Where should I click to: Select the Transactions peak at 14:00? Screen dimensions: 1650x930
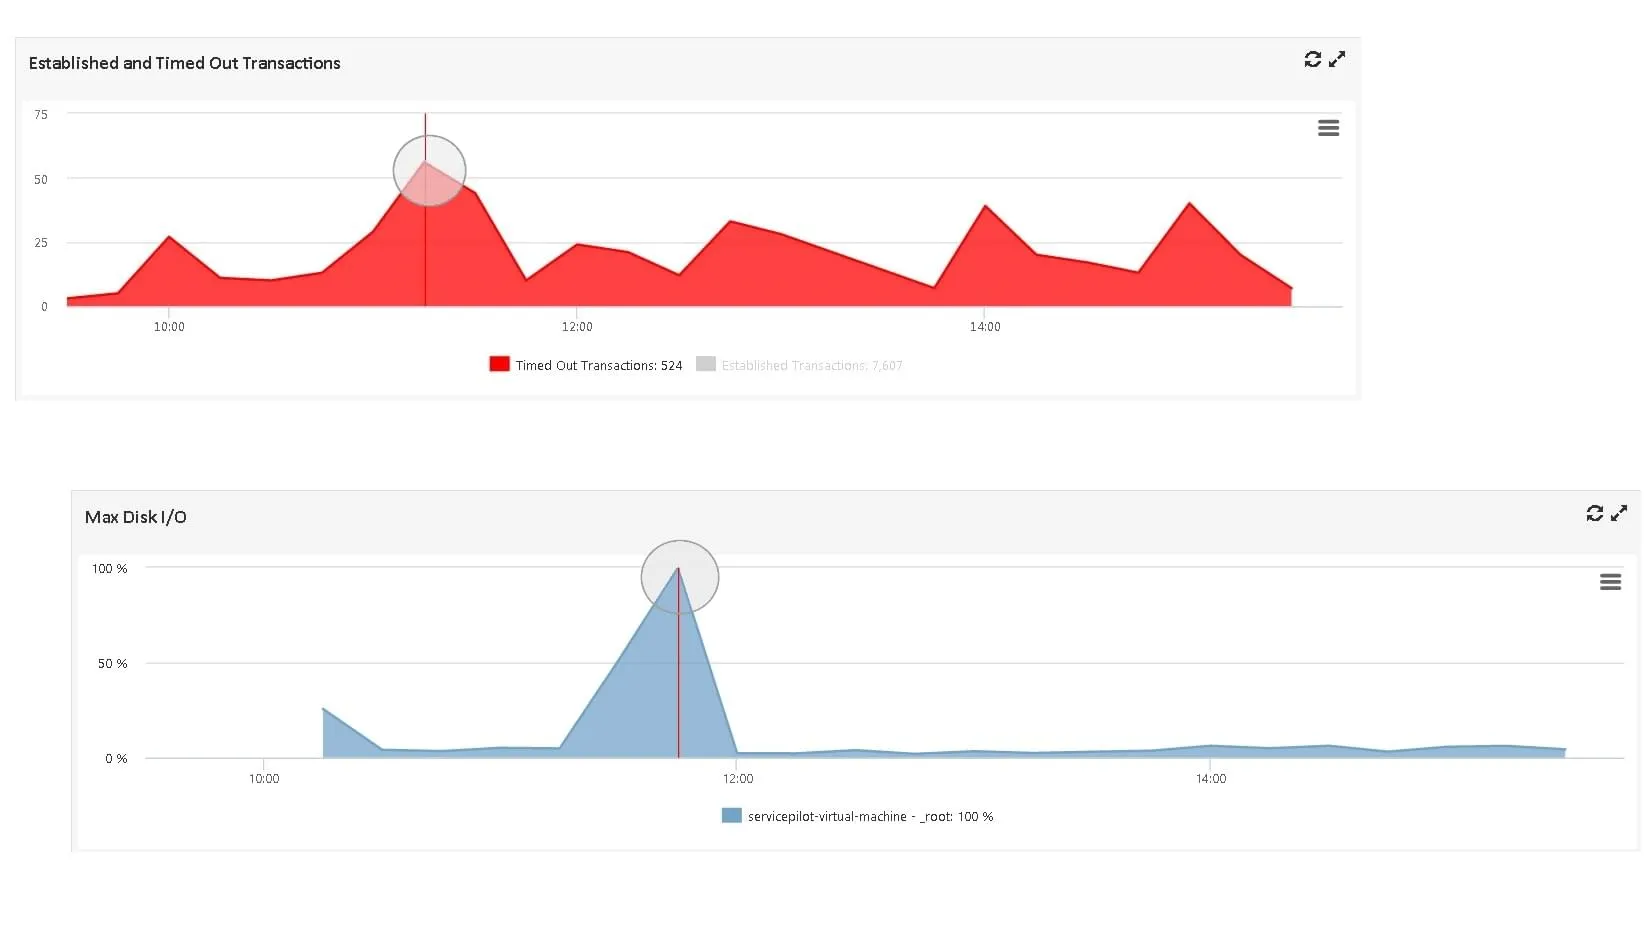click(986, 206)
